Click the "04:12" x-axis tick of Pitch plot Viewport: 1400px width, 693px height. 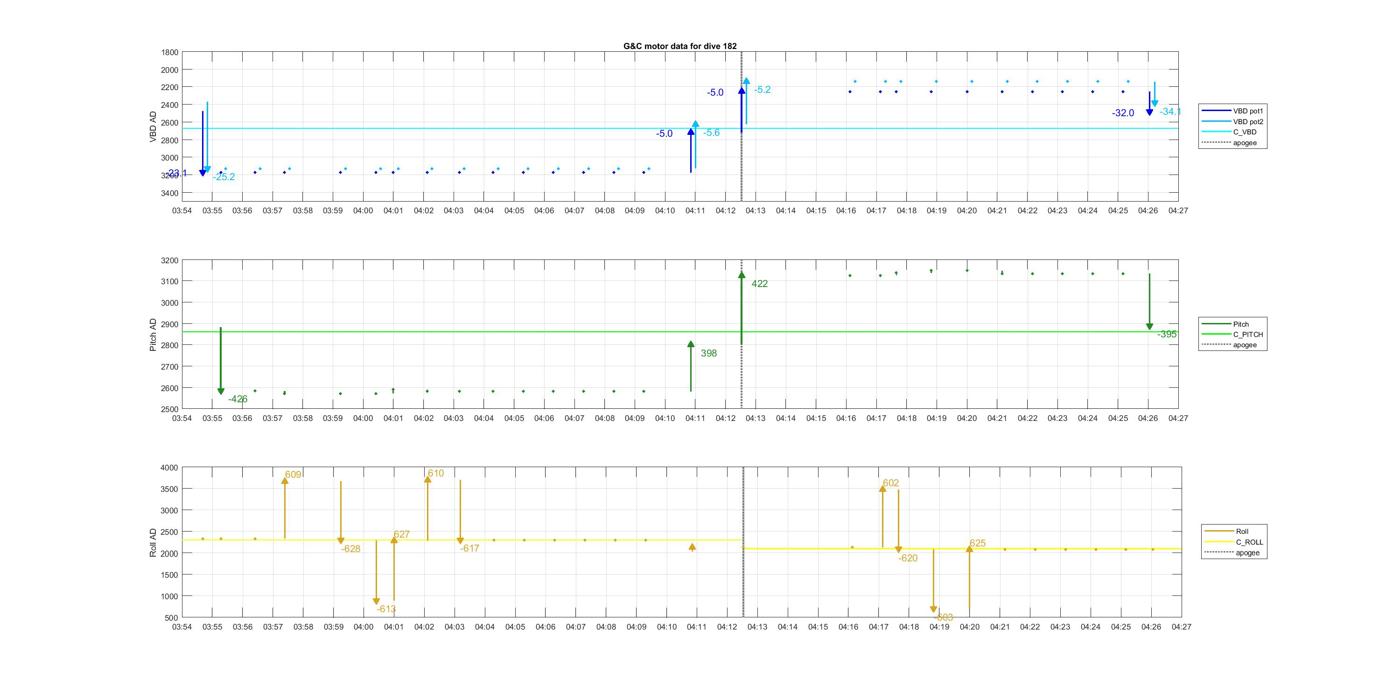point(726,418)
